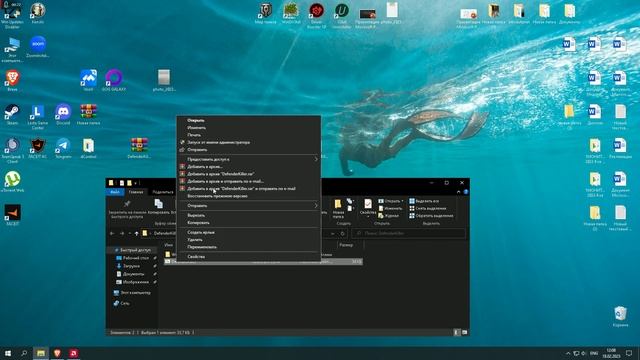Open Brave from the taskbar
This screenshot has height=360, width=640.
coord(57,353)
